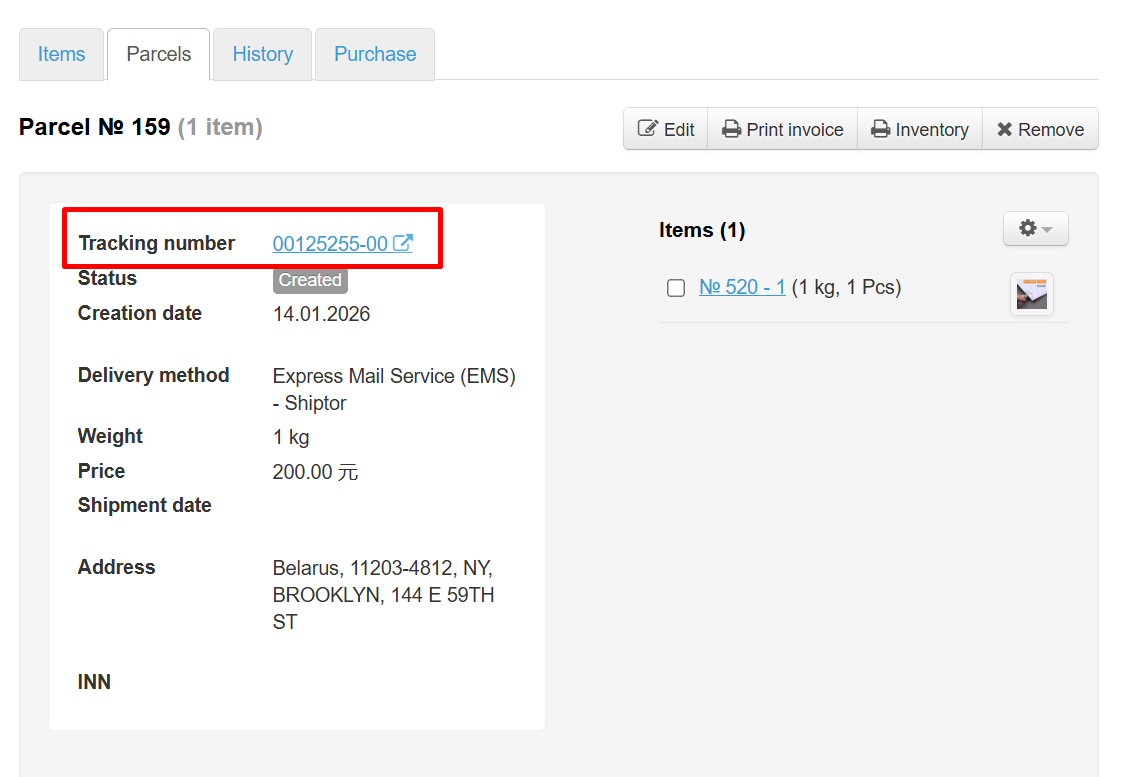Click the printer icon on the Inventory button
1131x777 pixels.
pos(880,129)
